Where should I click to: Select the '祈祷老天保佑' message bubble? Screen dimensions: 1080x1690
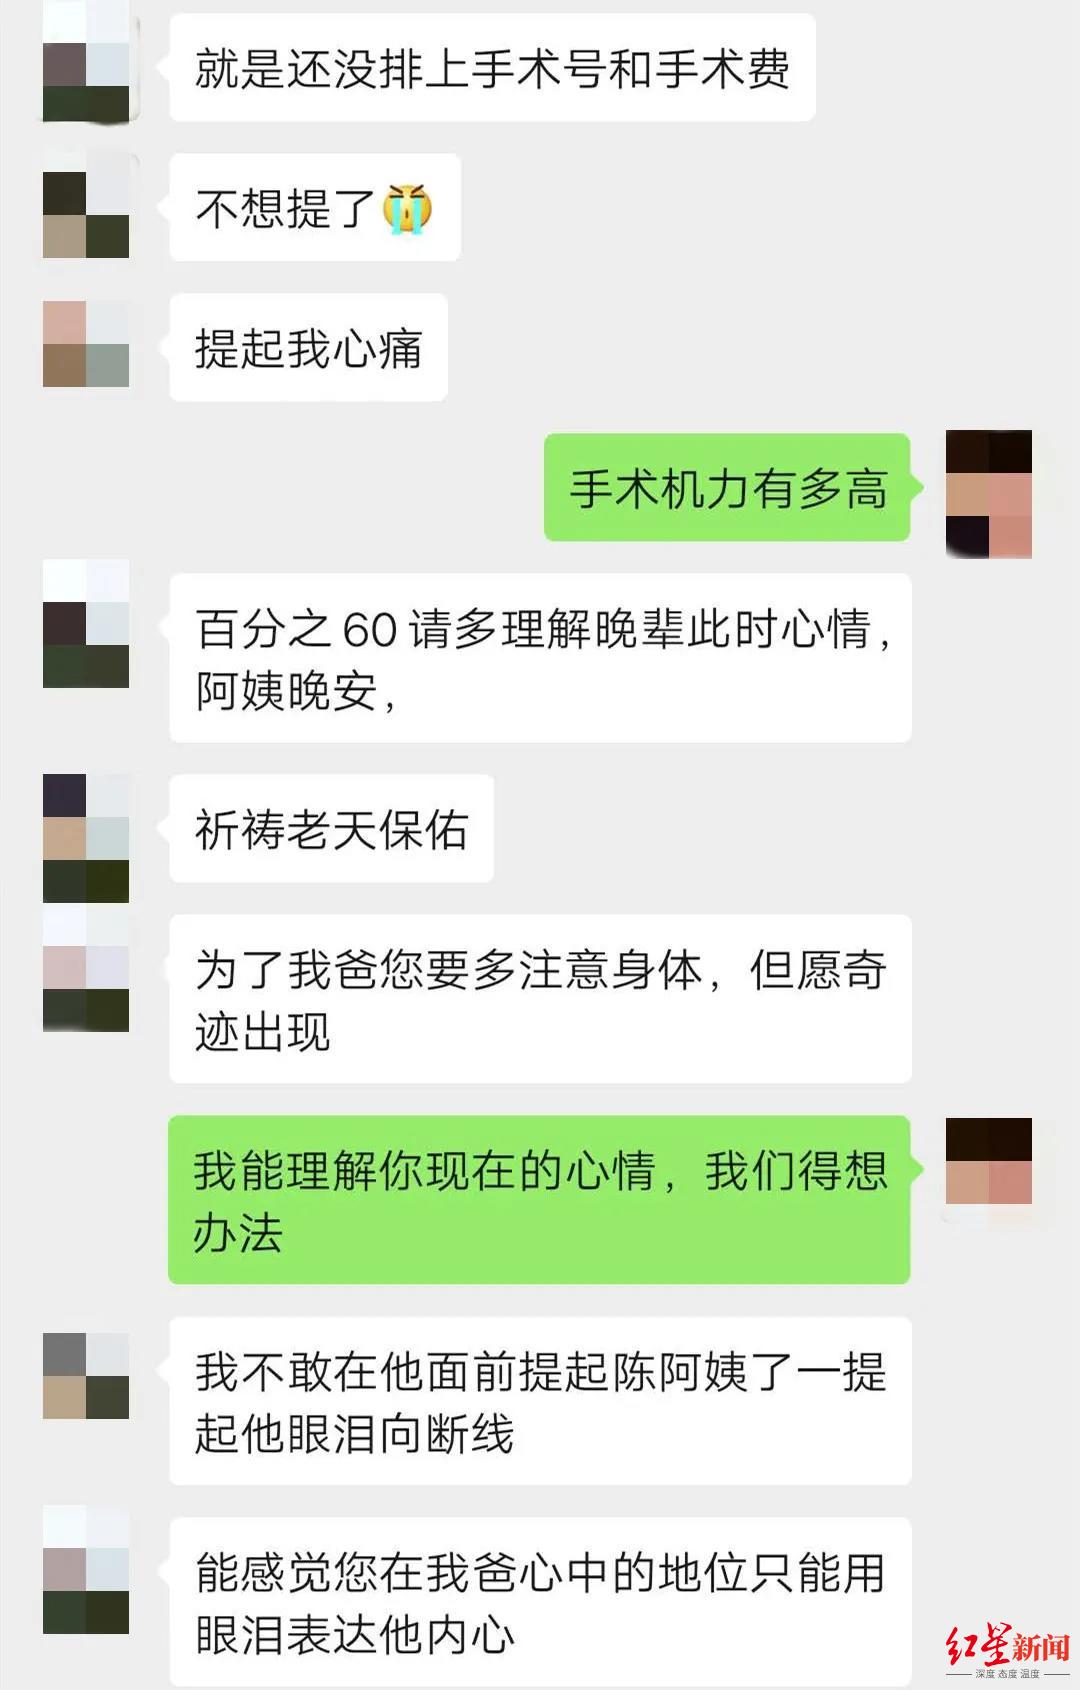coord(332,829)
